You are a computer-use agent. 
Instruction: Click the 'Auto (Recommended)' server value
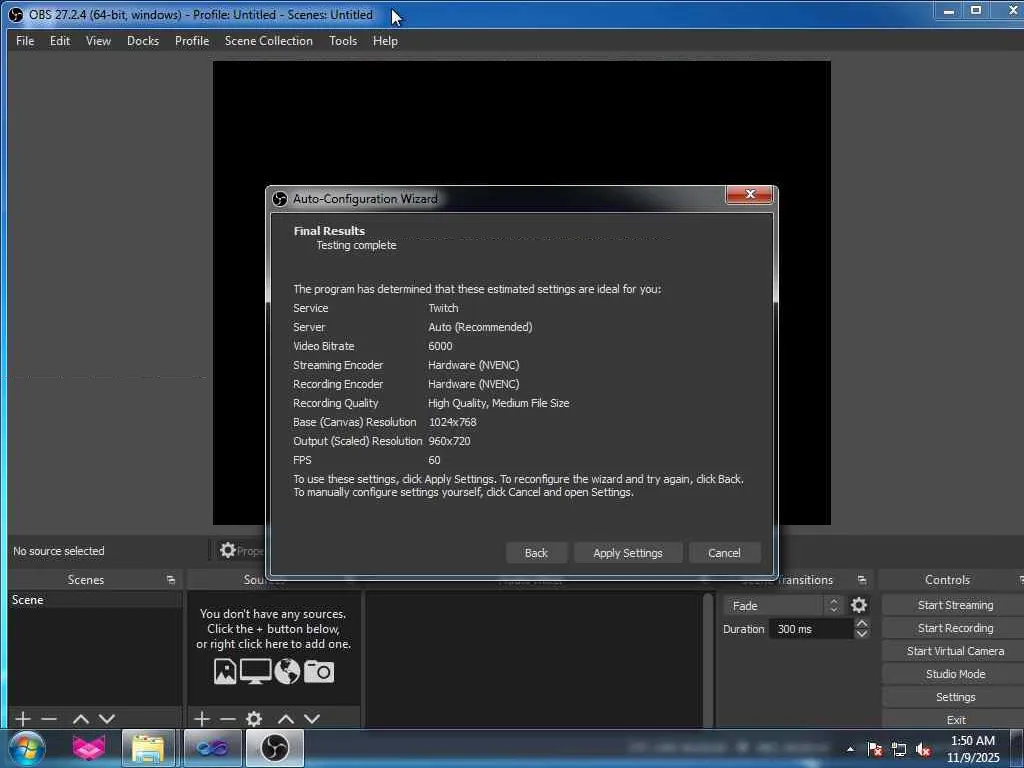coord(480,327)
